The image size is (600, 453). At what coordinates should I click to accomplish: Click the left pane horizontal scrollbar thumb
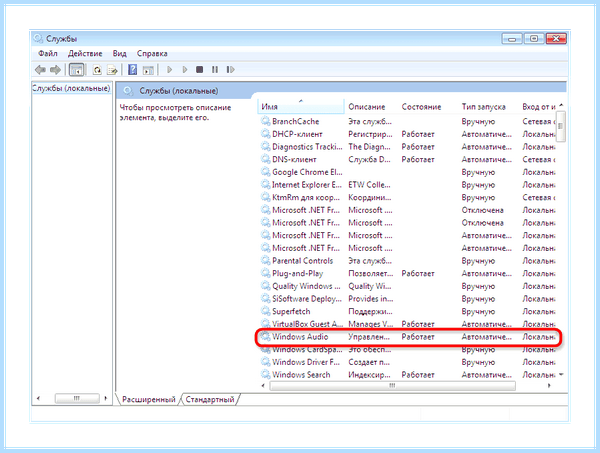point(77,398)
